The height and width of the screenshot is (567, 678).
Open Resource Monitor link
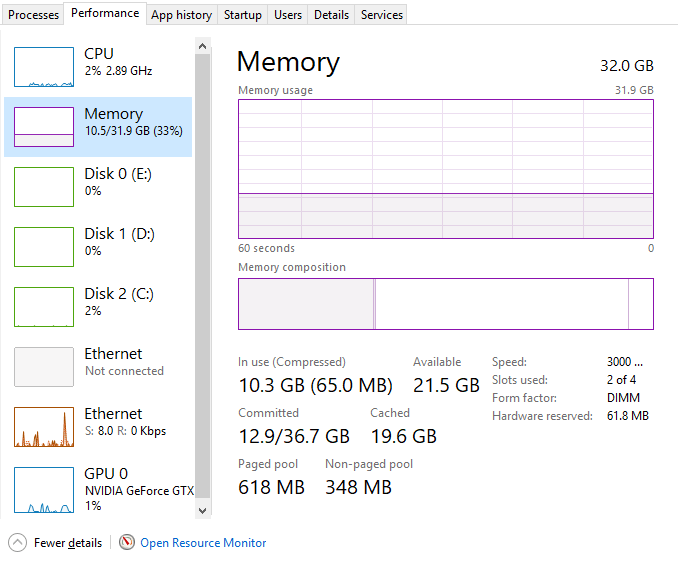203,543
